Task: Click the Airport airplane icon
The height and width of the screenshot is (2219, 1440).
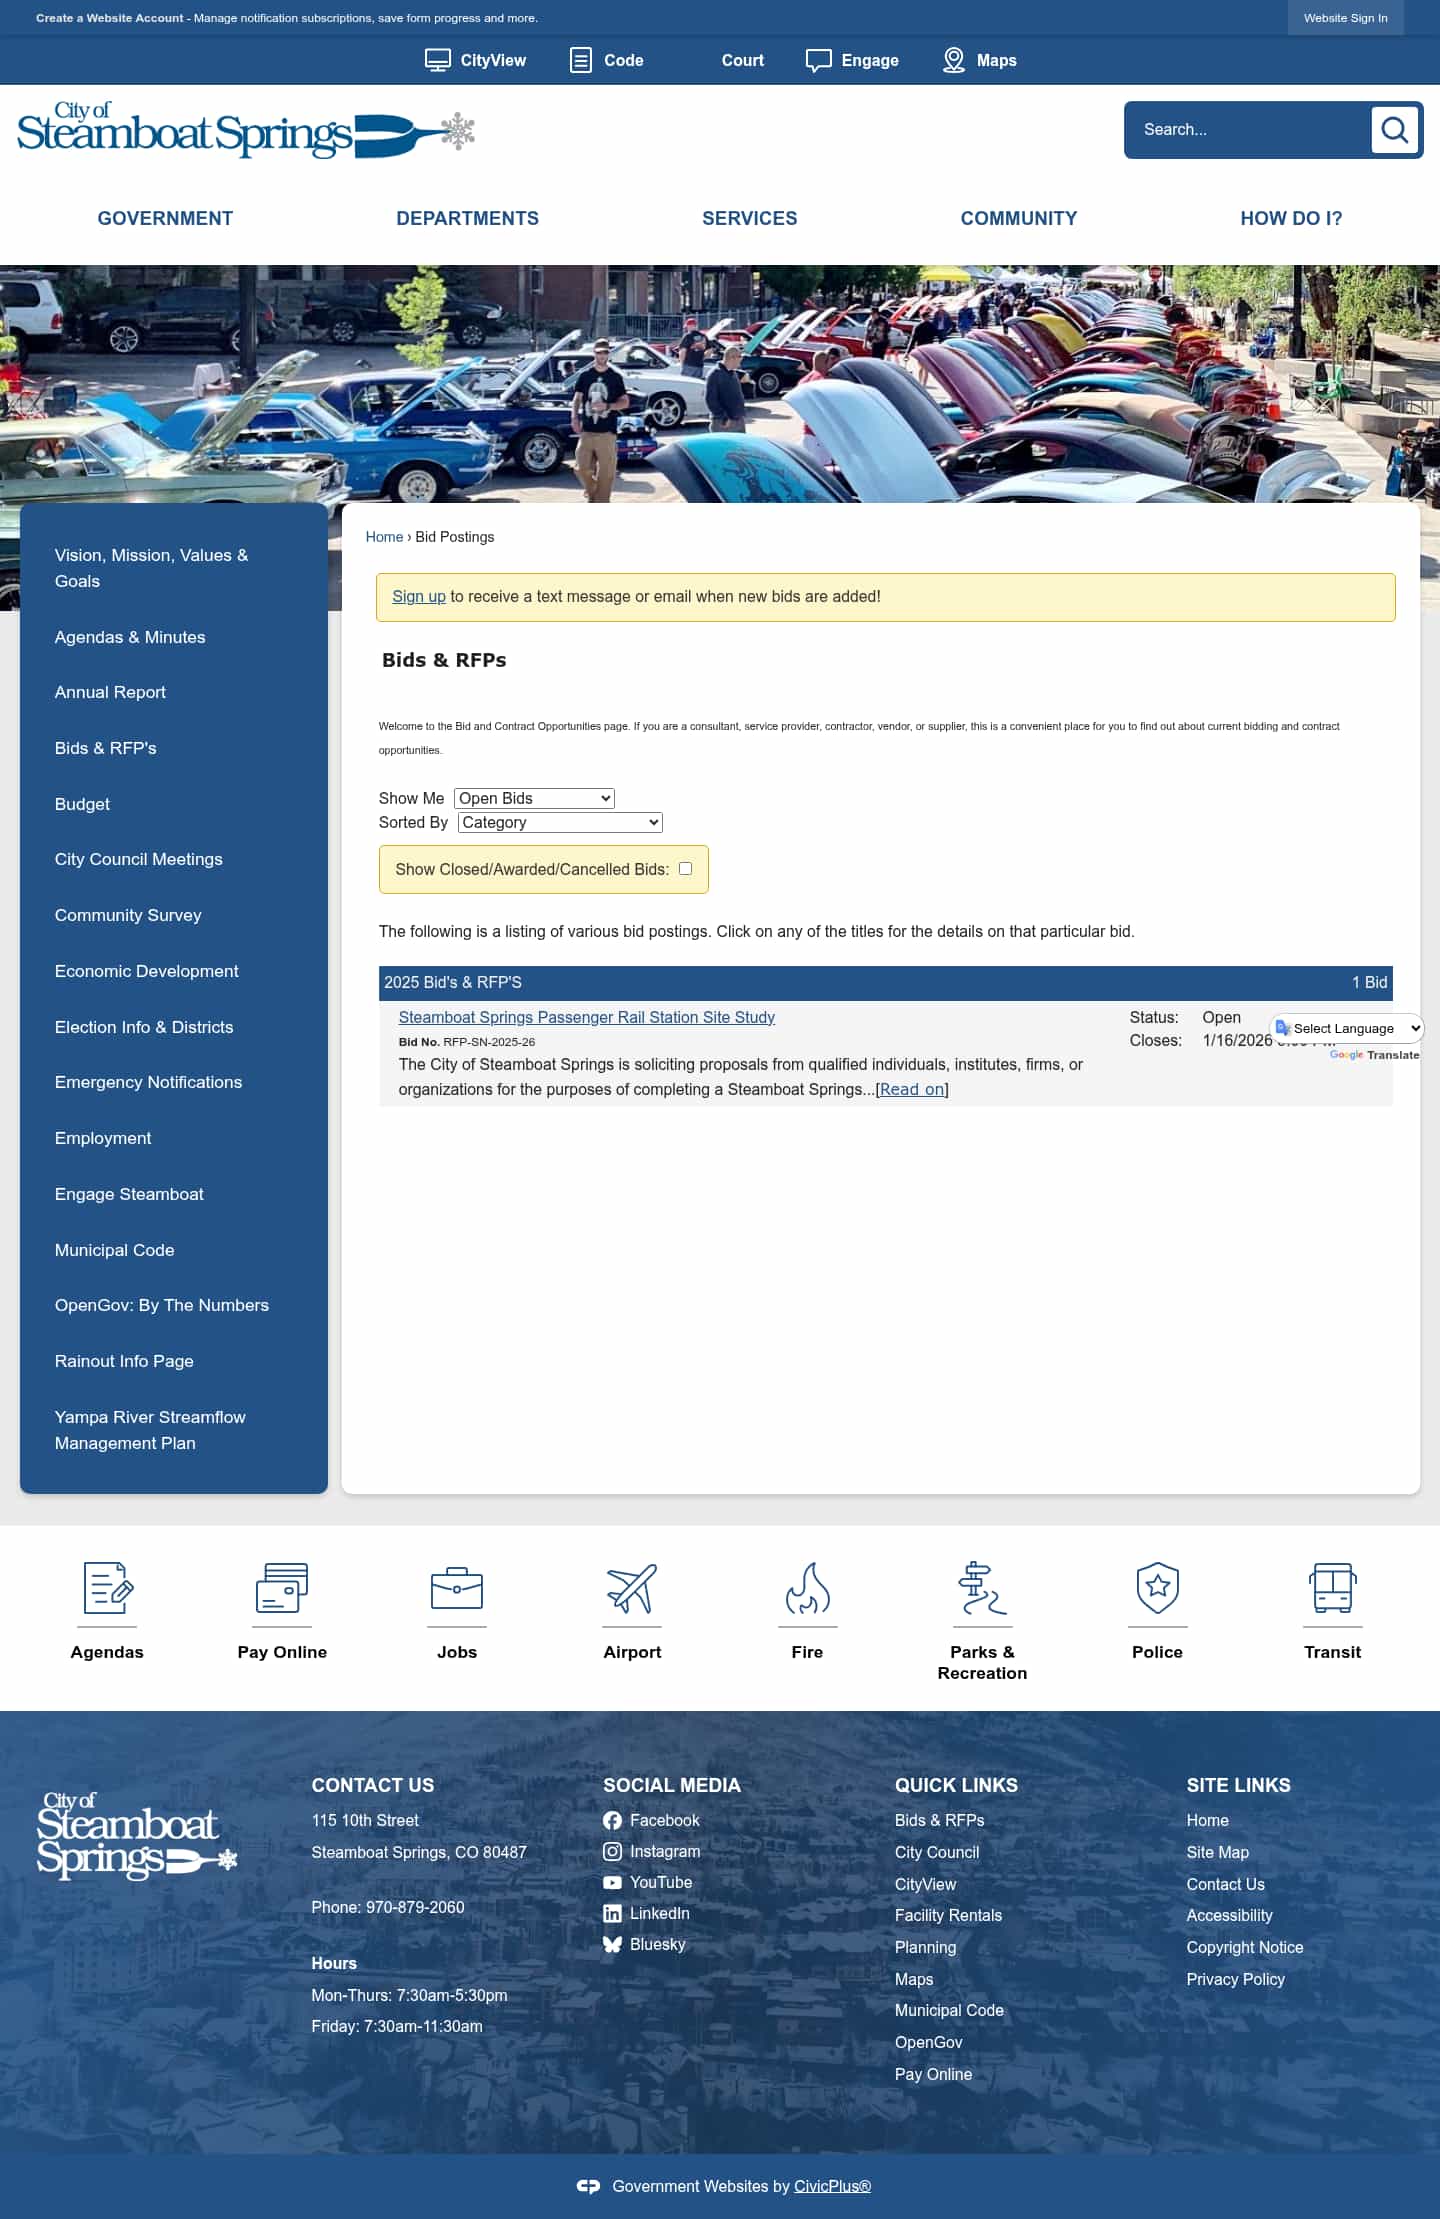Action: tap(632, 1588)
